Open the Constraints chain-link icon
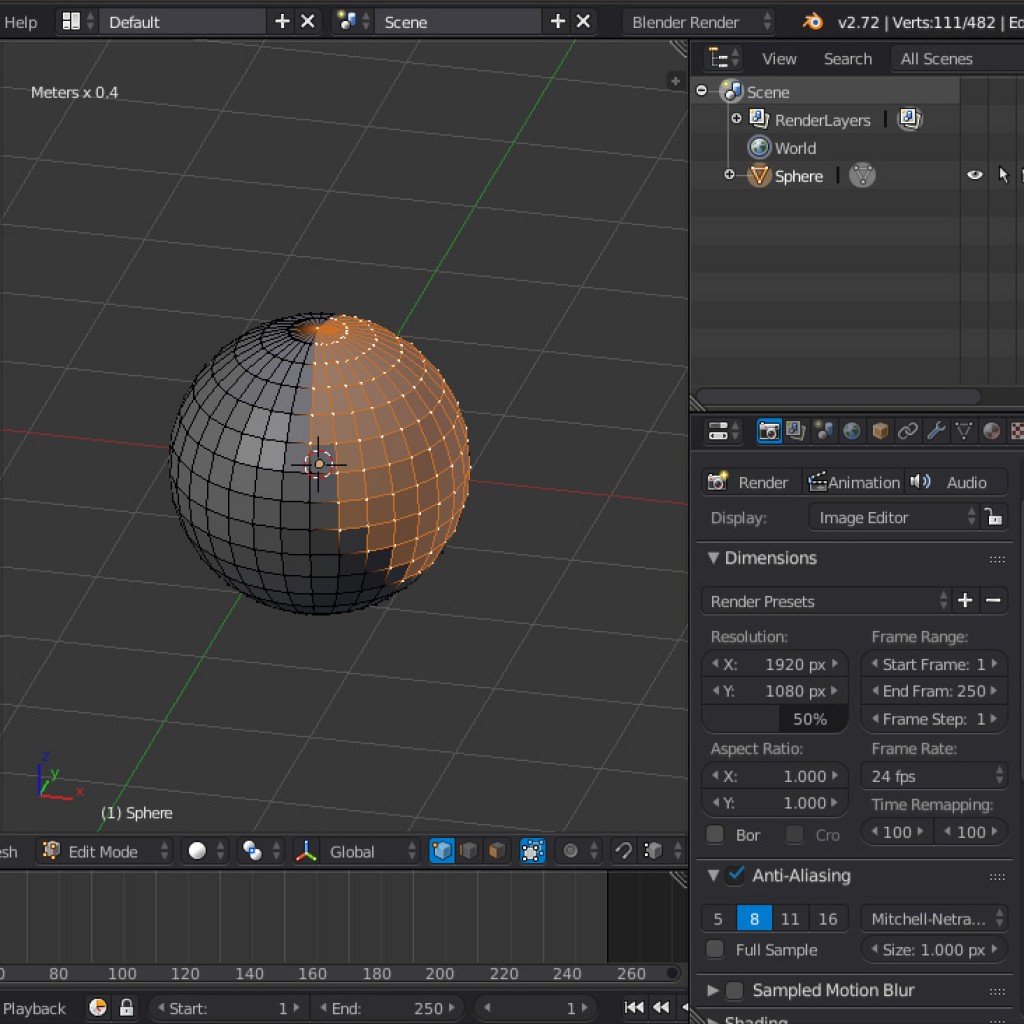Viewport: 1024px width, 1024px height. click(908, 431)
